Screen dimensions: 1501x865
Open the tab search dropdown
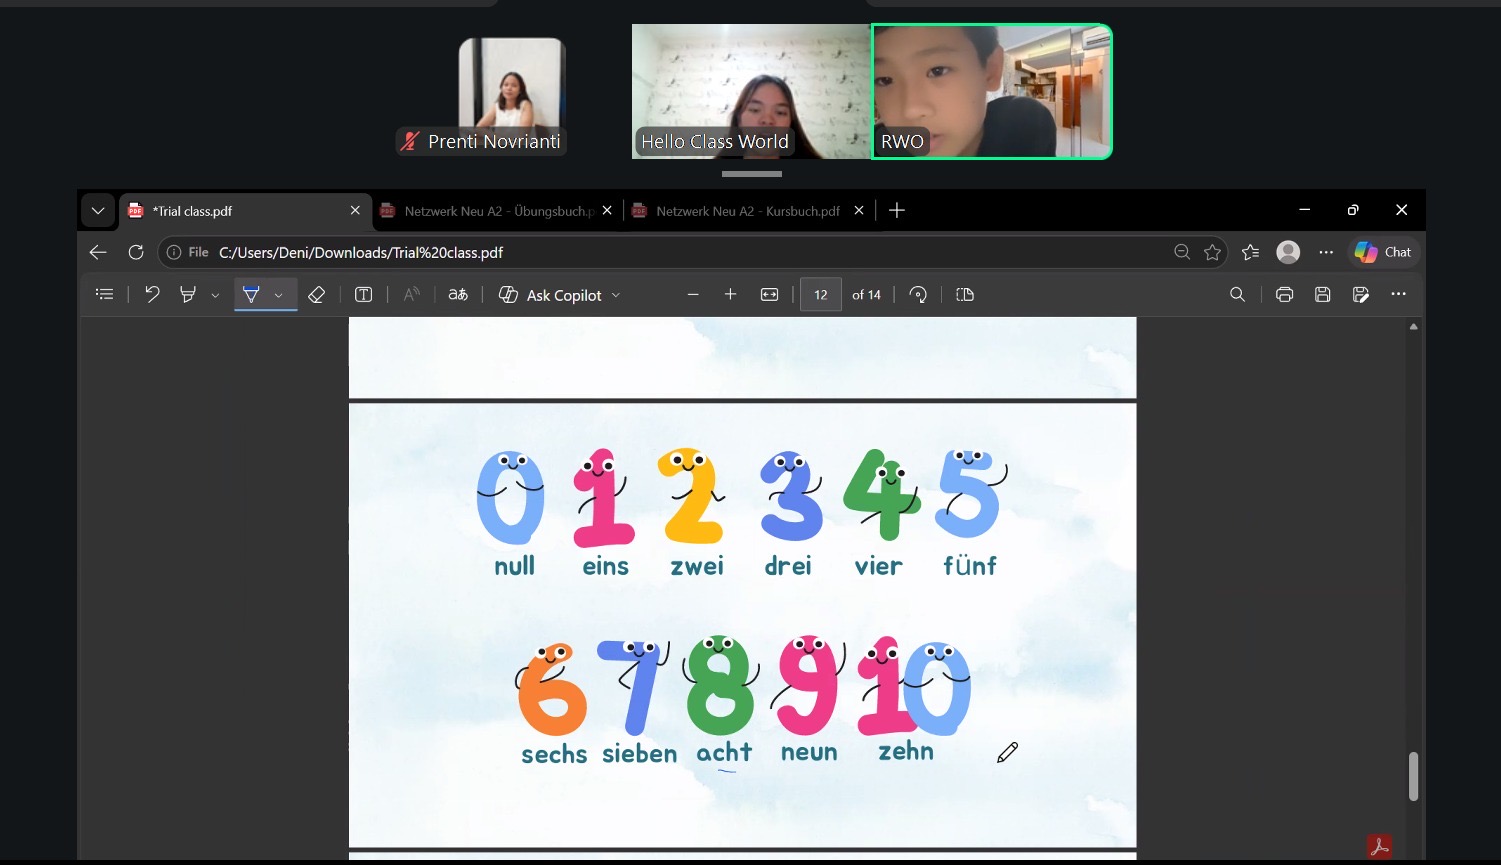pyautogui.click(x=98, y=211)
